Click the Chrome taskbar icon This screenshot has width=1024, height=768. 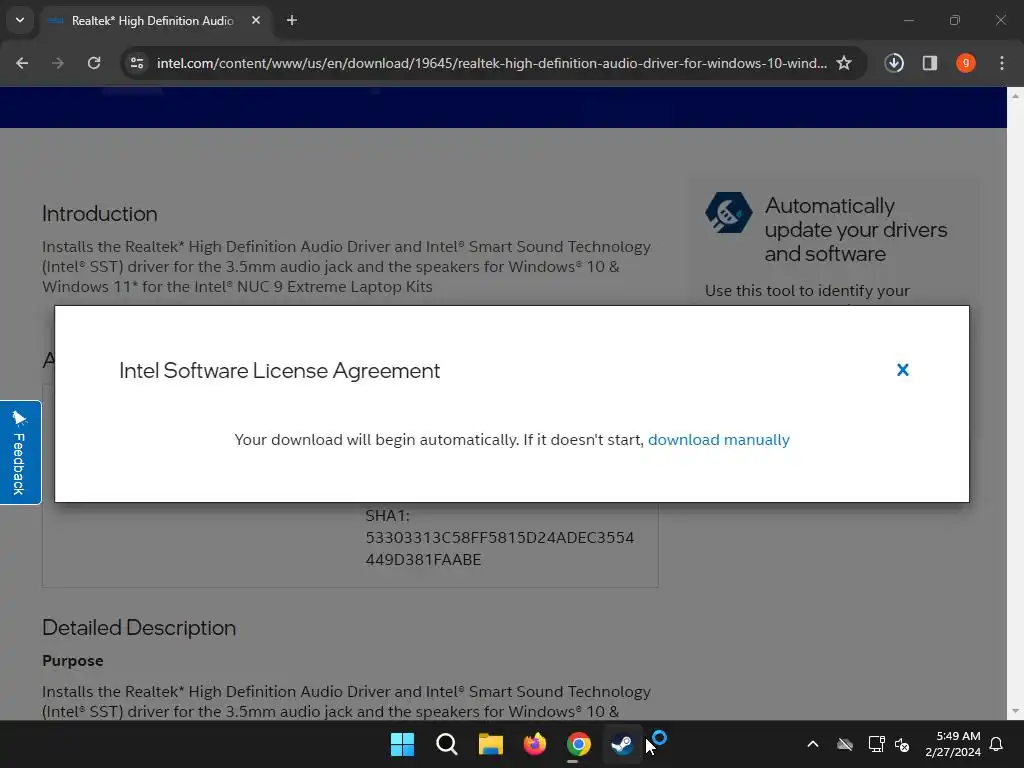579,744
